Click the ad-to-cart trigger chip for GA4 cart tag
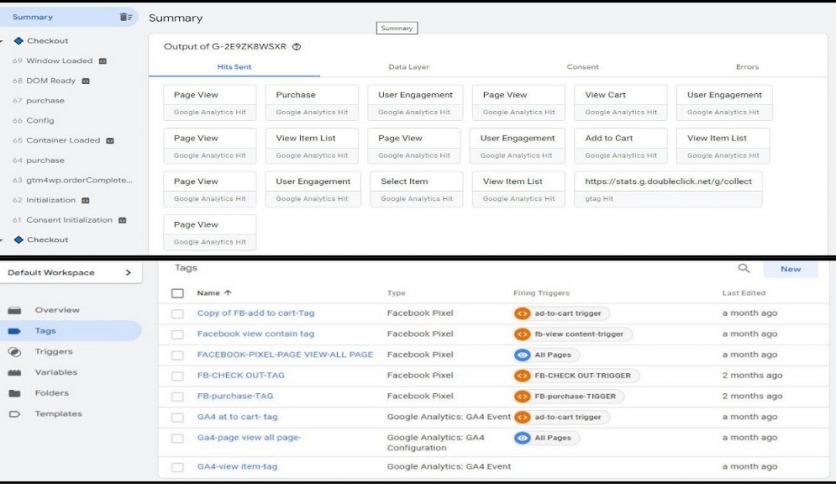This screenshot has height=484, width=836. 561,417
